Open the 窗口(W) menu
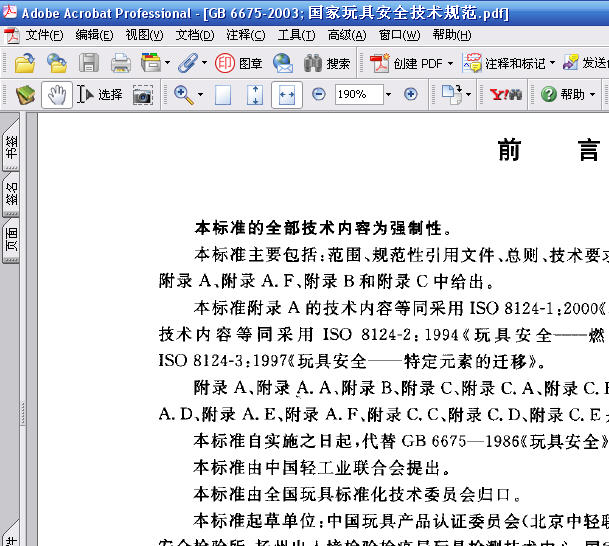 [x=399, y=35]
